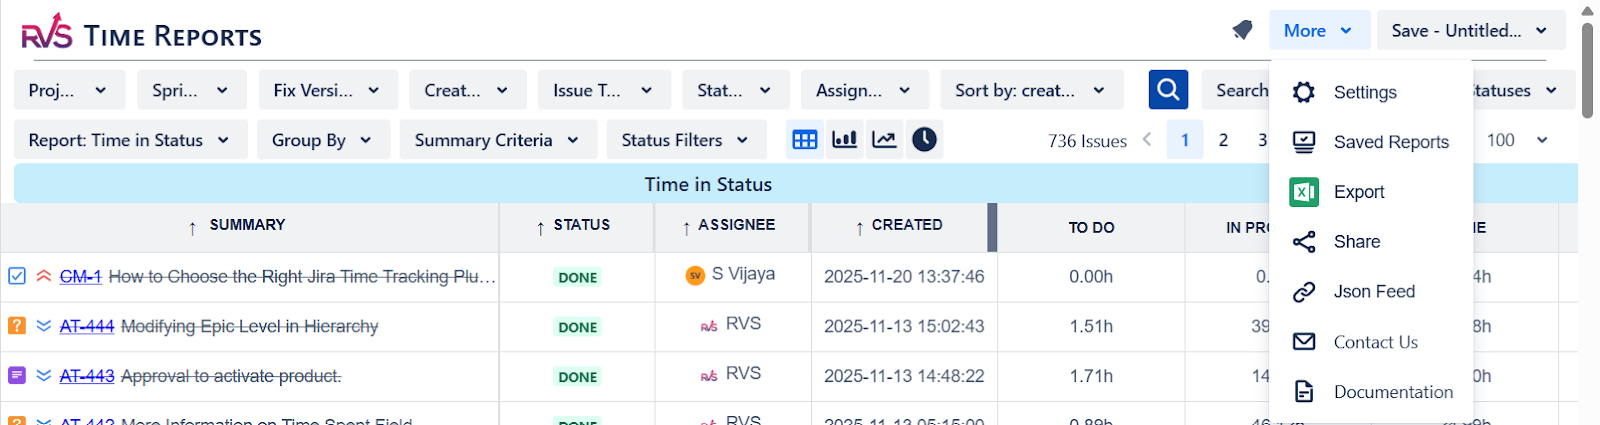Click the Documentation page icon
Viewport: 1600px width, 425px height.
(x=1304, y=392)
